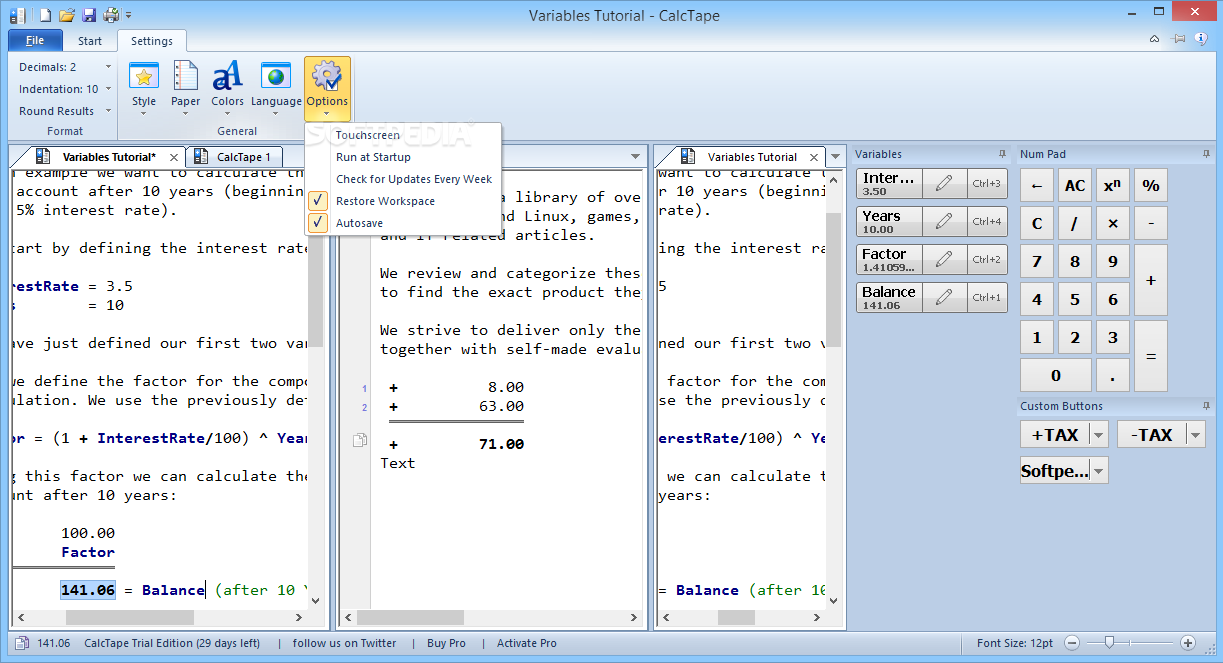Select the Settings ribbon tab
Image resolution: width=1223 pixels, height=663 pixels.
pos(152,41)
